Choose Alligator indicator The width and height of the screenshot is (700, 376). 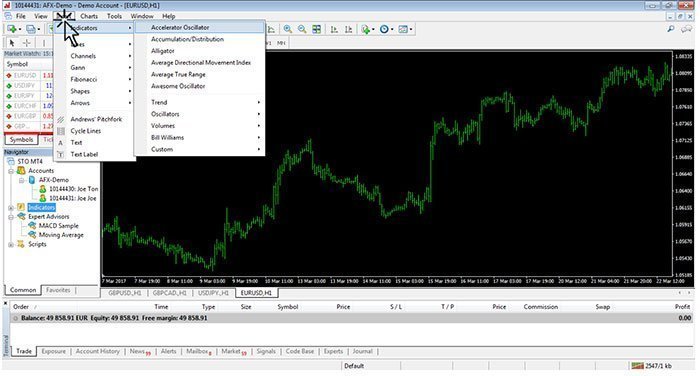click(199, 51)
